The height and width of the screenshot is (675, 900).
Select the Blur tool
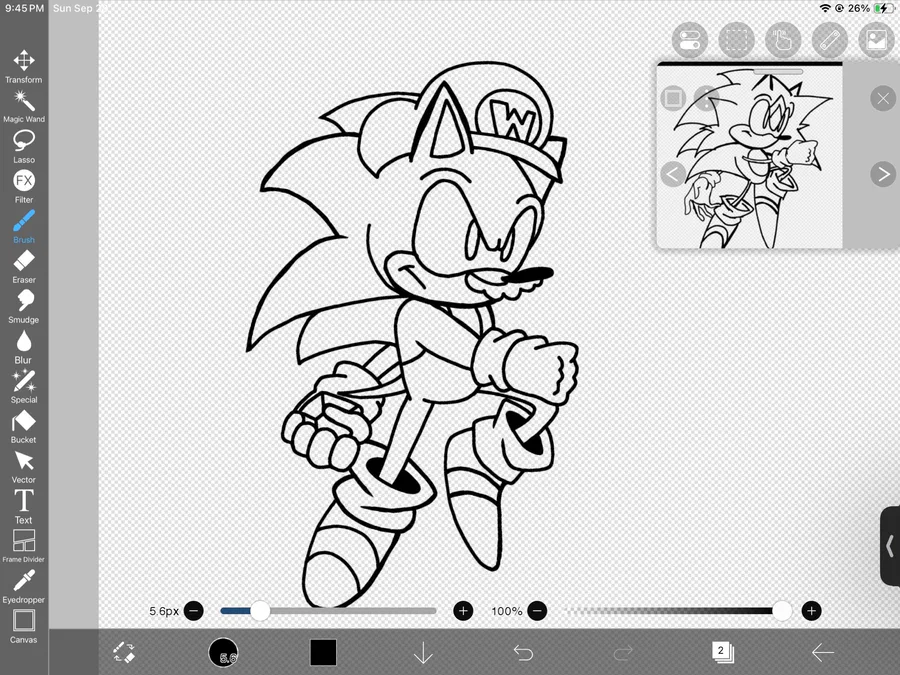pyautogui.click(x=24, y=347)
